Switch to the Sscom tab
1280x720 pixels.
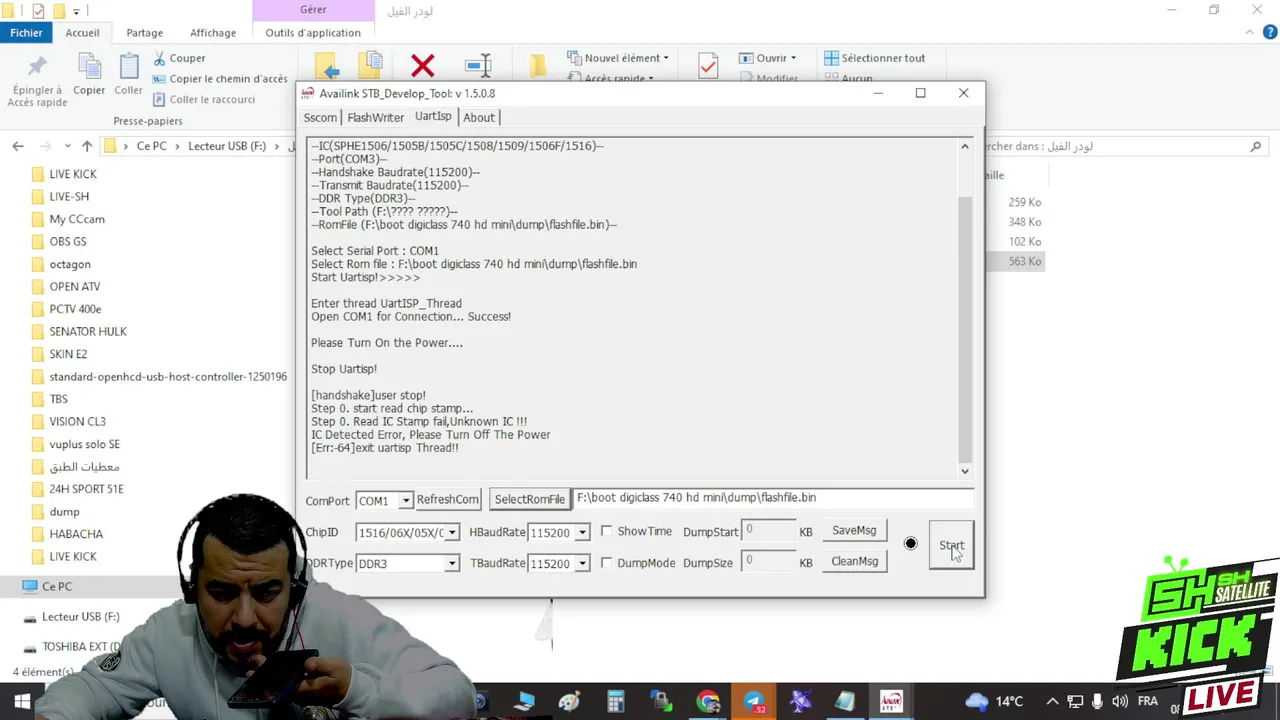point(320,117)
